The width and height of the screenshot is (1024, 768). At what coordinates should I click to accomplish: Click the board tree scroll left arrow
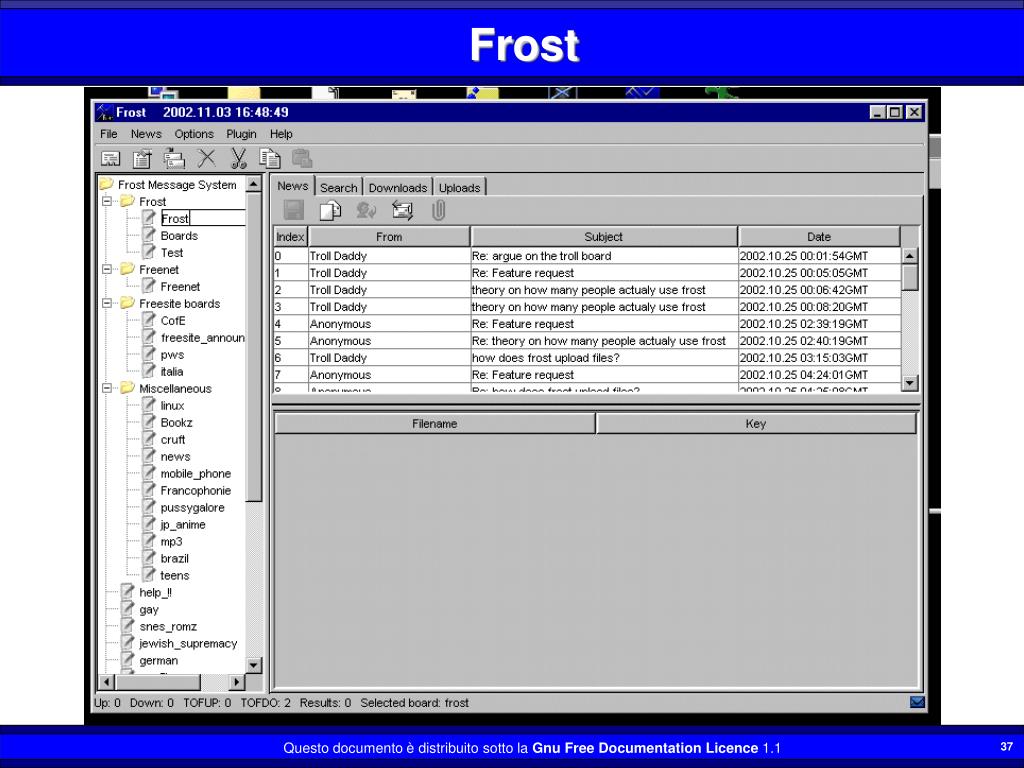[106, 682]
